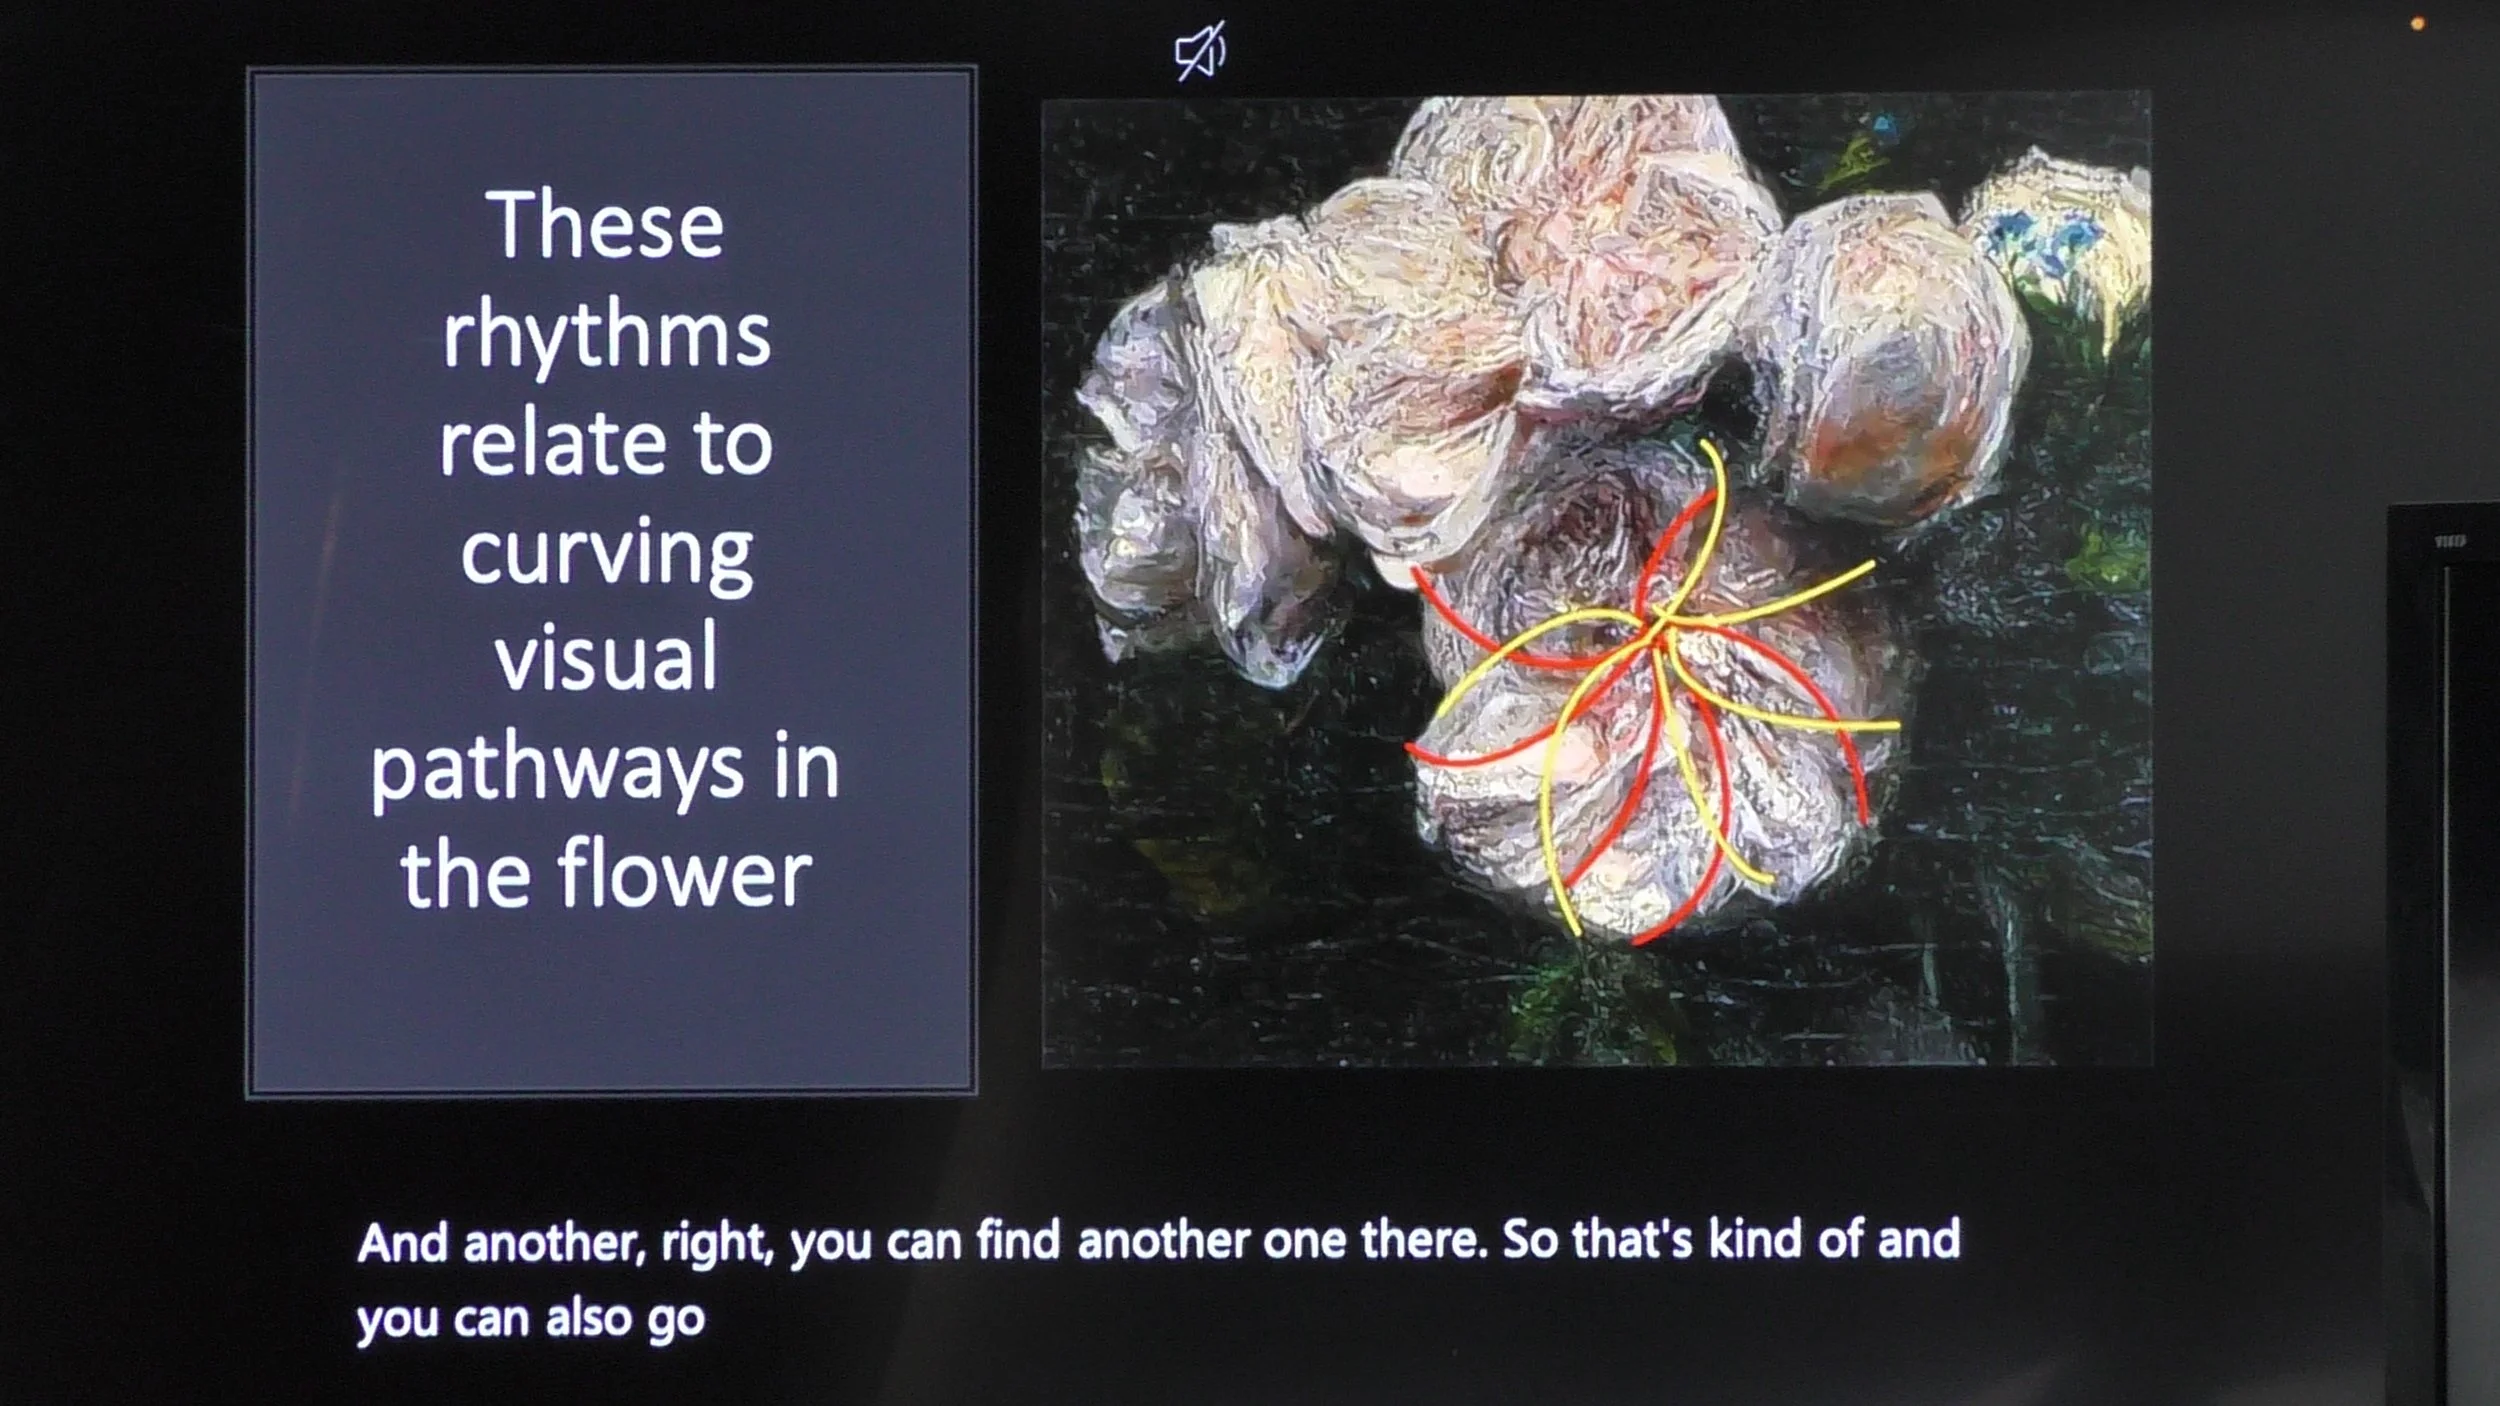This screenshot has height=1406, width=2500.
Task: Click the word 'pathways' in the slide text
Action: pos(556,770)
